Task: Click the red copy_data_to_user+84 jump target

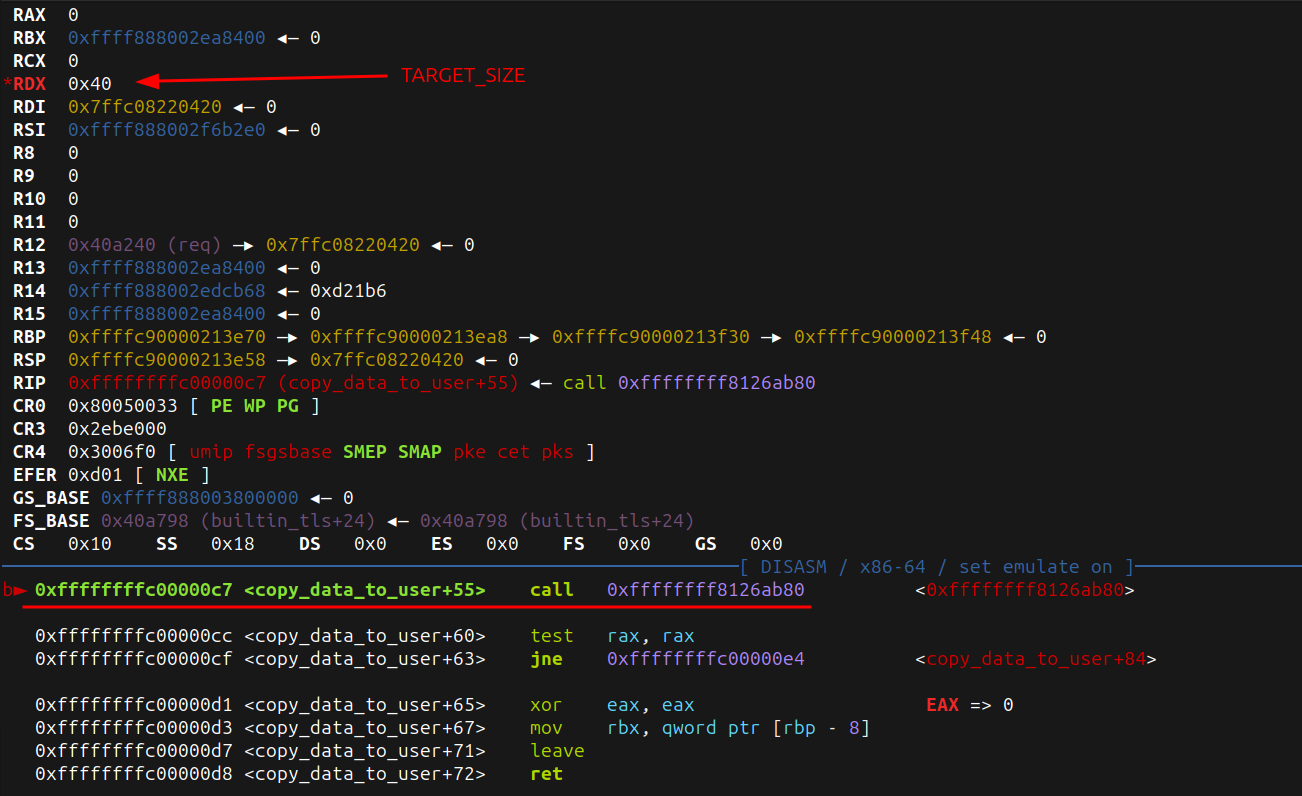Action: point(1035,659)
